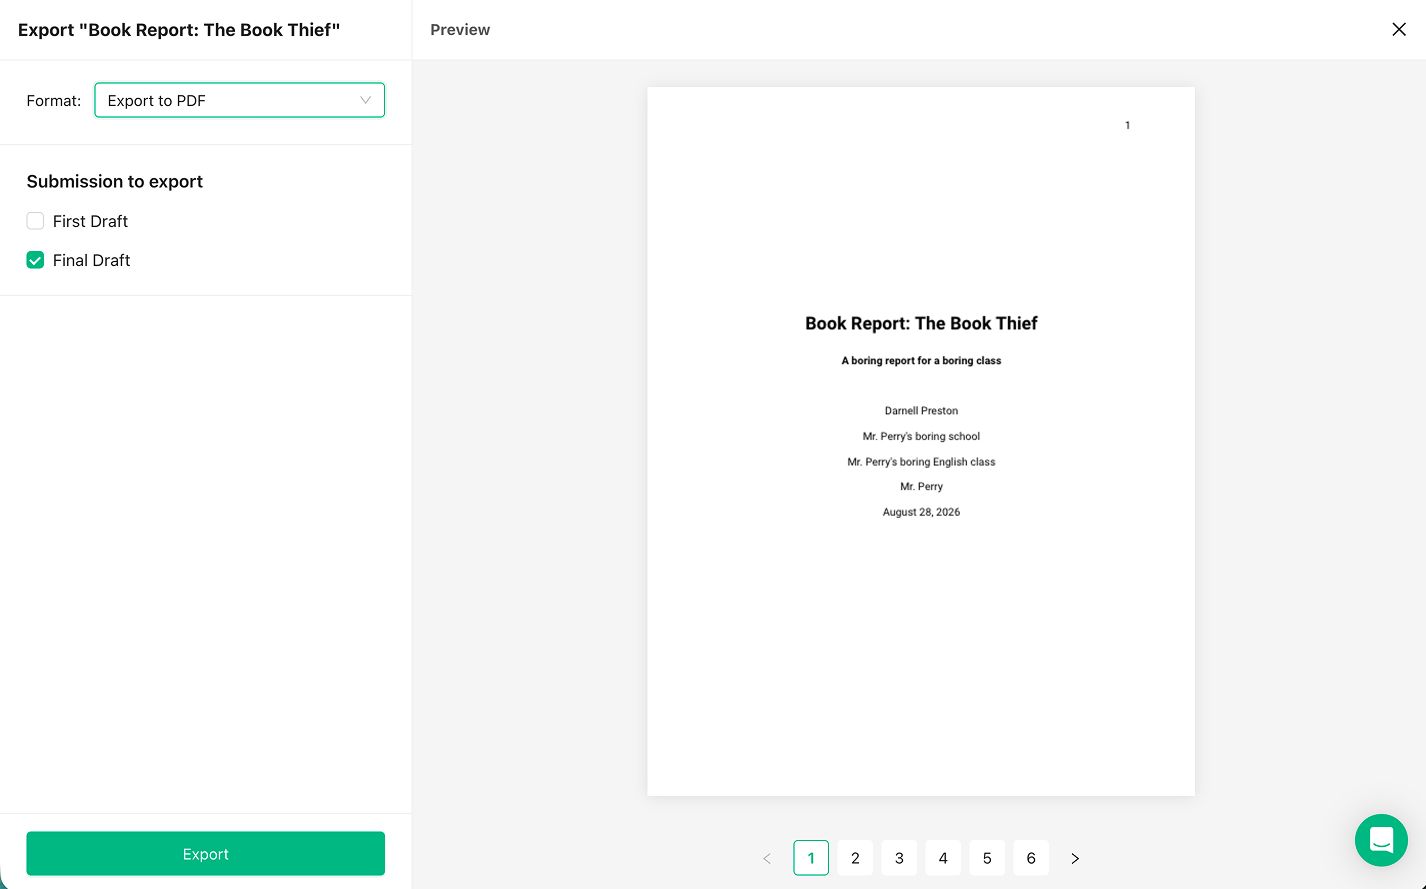Open the chat support widget

[1381, 840]
